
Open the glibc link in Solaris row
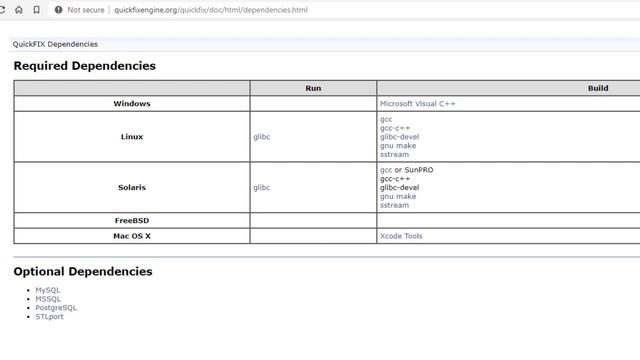coord(262,187)
